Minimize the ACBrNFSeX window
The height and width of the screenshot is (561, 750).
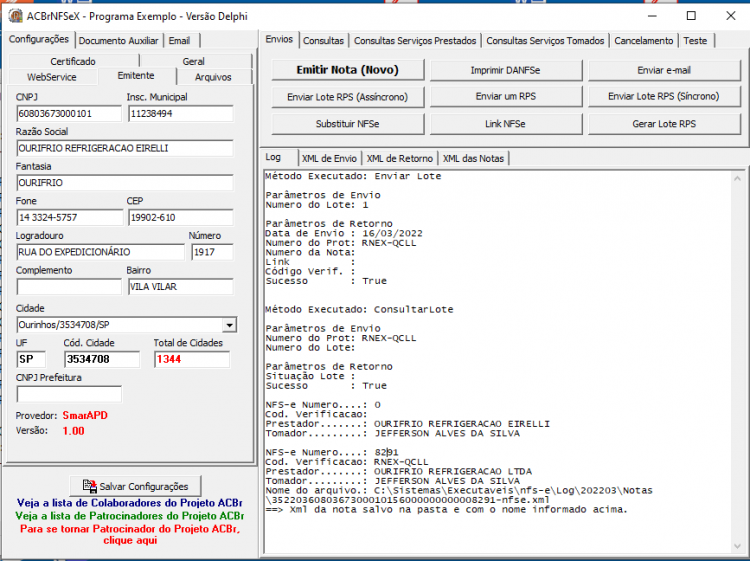coord(652,16)
